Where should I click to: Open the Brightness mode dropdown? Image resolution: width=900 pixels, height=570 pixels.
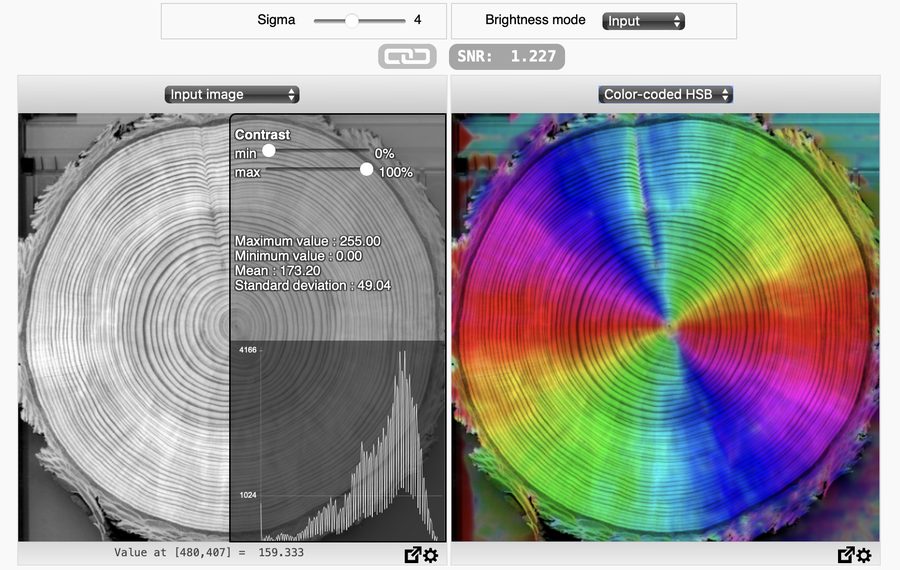click(x=643, y=21)
